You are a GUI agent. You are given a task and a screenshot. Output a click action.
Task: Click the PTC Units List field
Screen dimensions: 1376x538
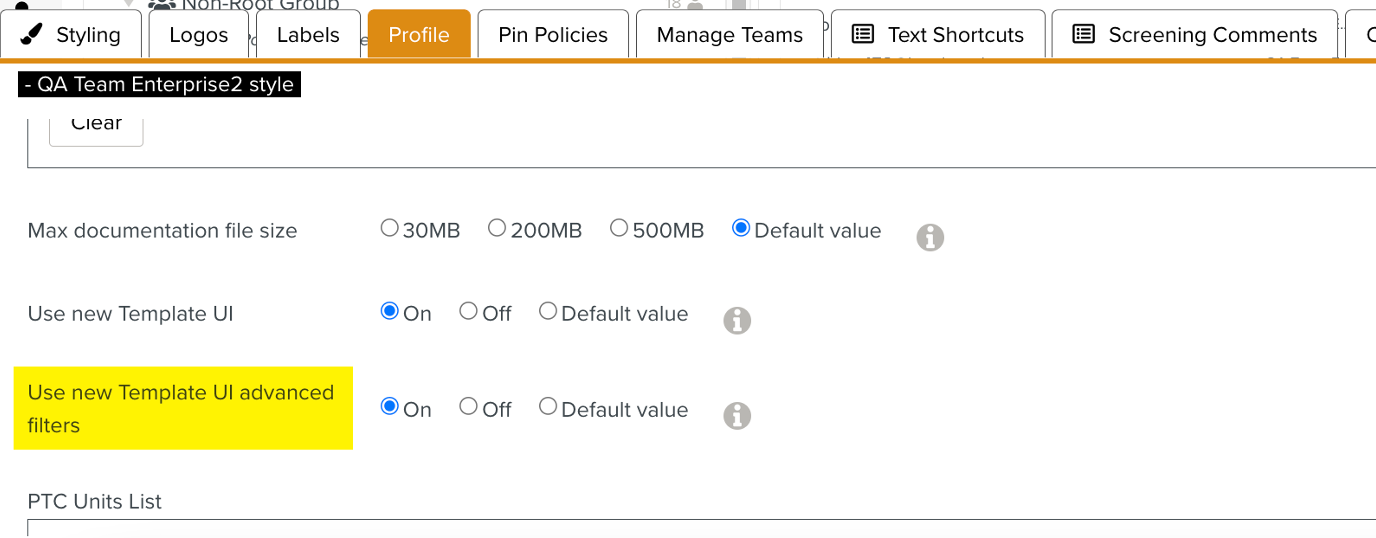pos(700,528)
